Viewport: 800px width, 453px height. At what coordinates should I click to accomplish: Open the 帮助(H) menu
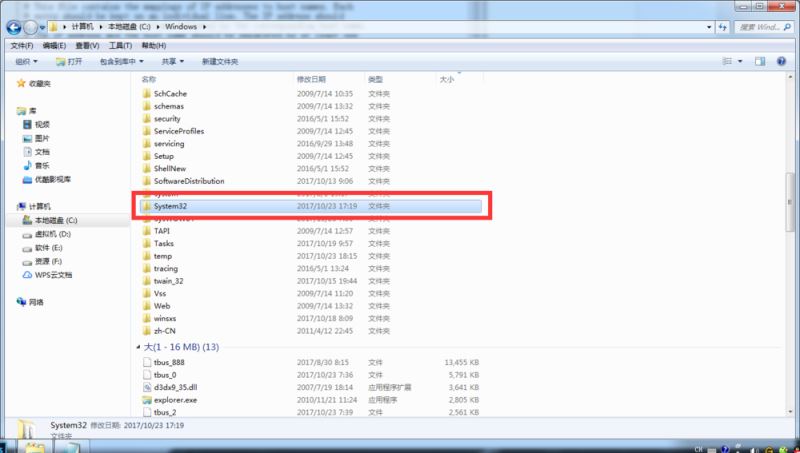click(x=154, y=46)
